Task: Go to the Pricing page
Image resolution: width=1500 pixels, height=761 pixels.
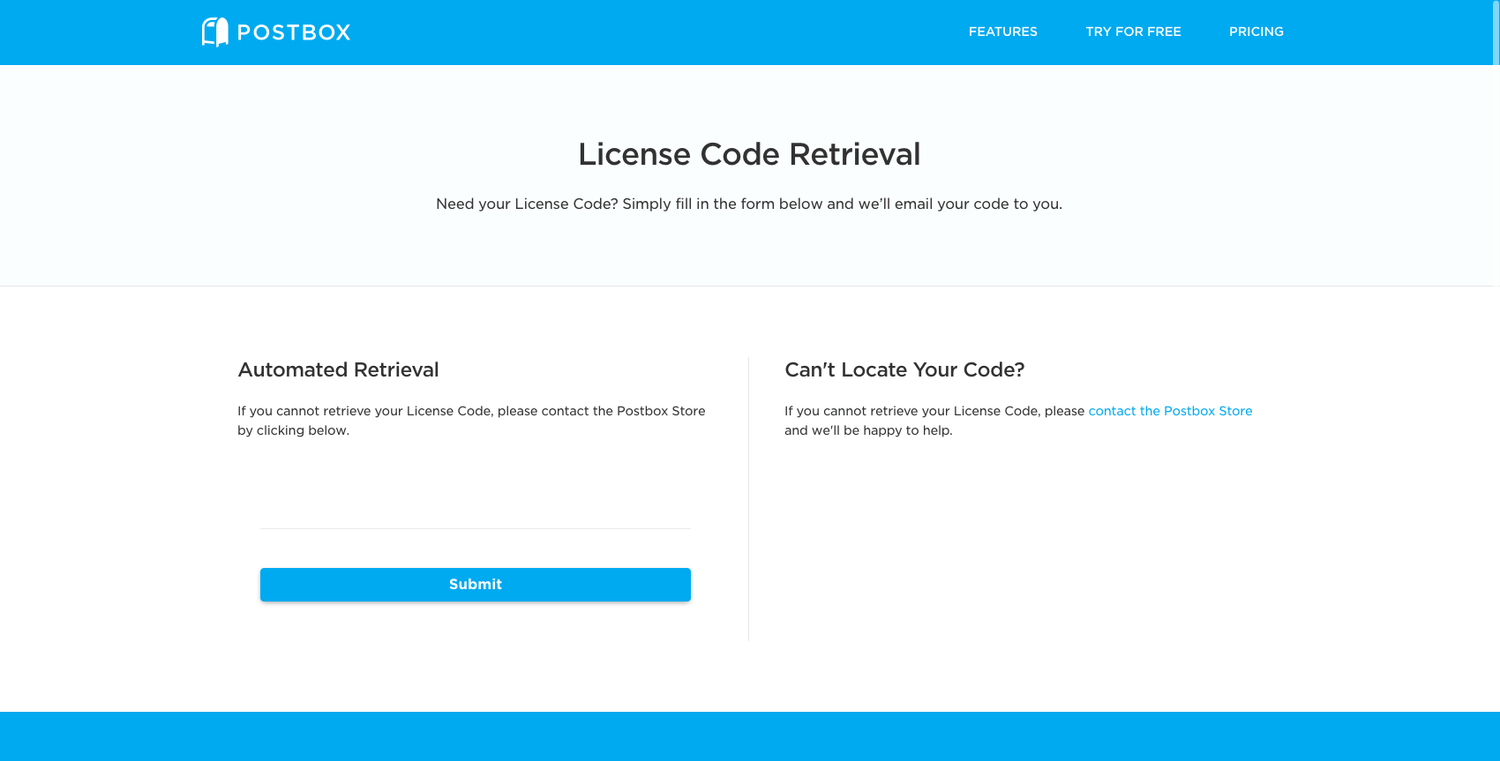Action: [1256, 32]
